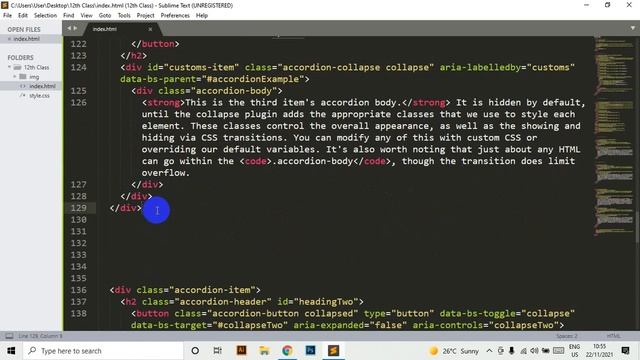This screenshot has height=360, width=640.
Task: Open the File menu
Action: 7,16
